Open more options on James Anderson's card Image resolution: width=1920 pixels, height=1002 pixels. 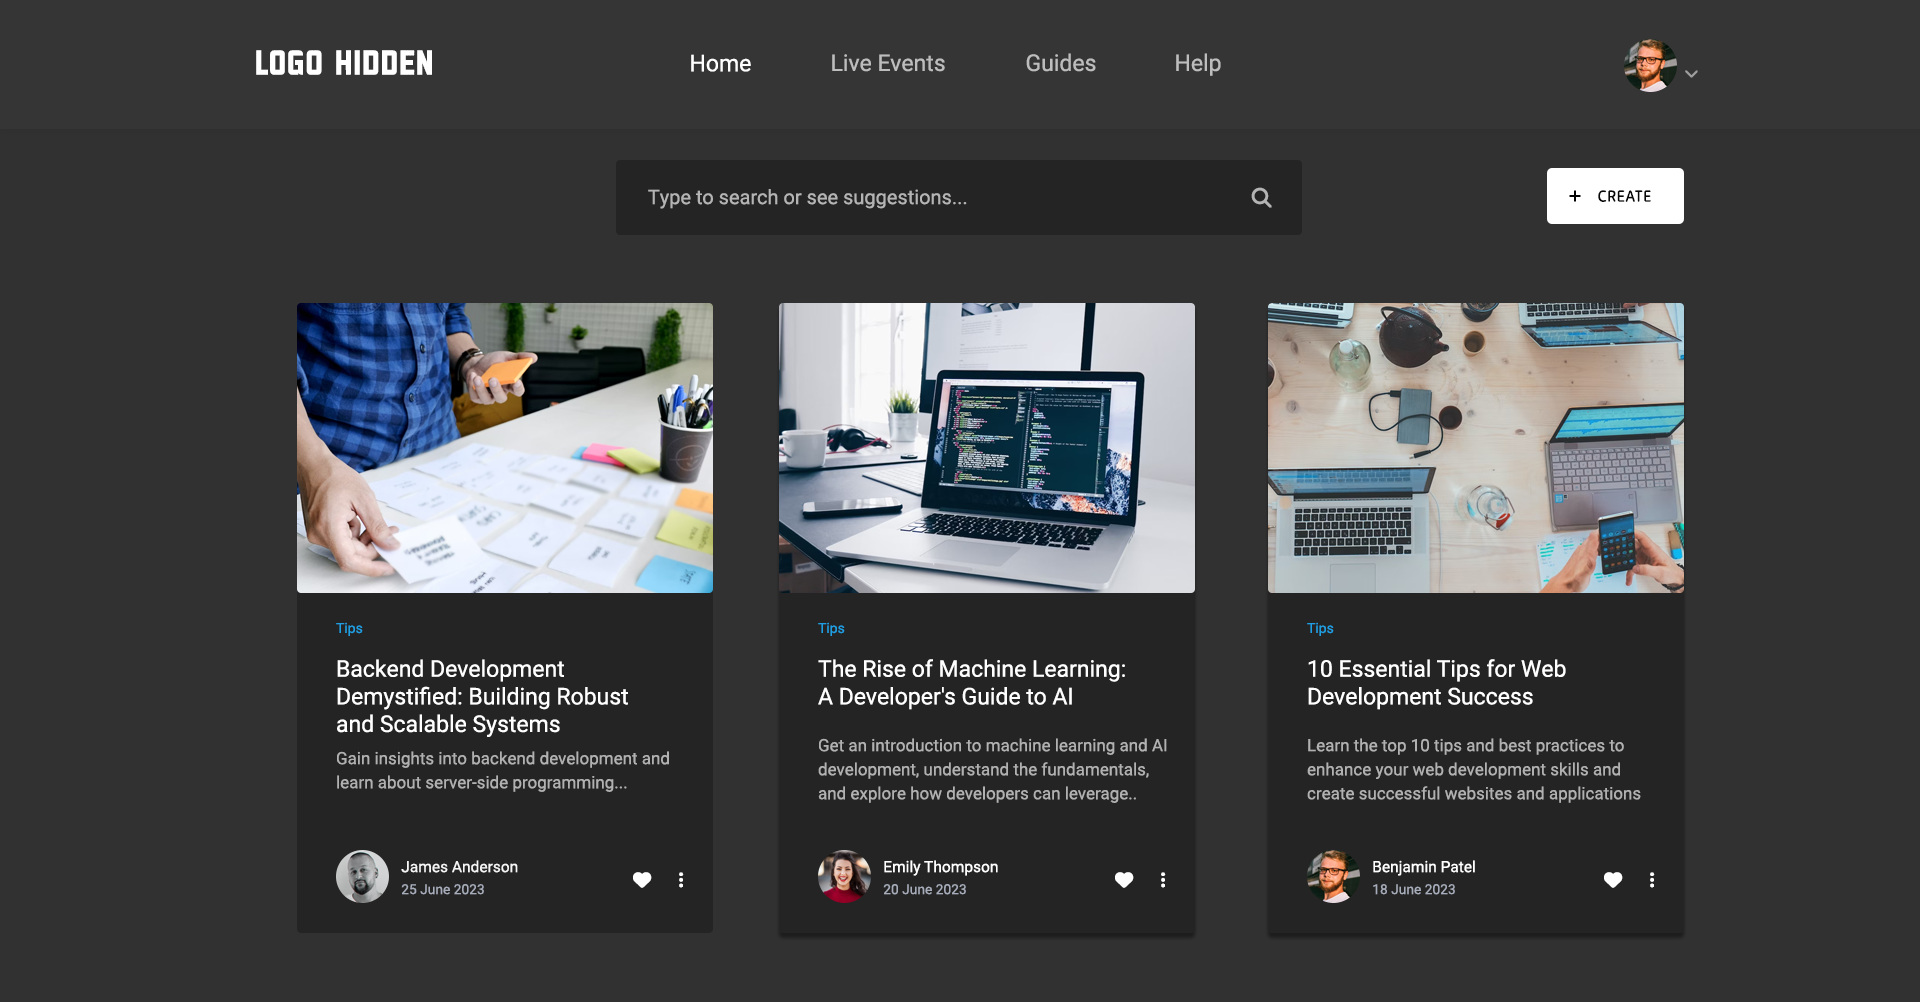point(681,880)
